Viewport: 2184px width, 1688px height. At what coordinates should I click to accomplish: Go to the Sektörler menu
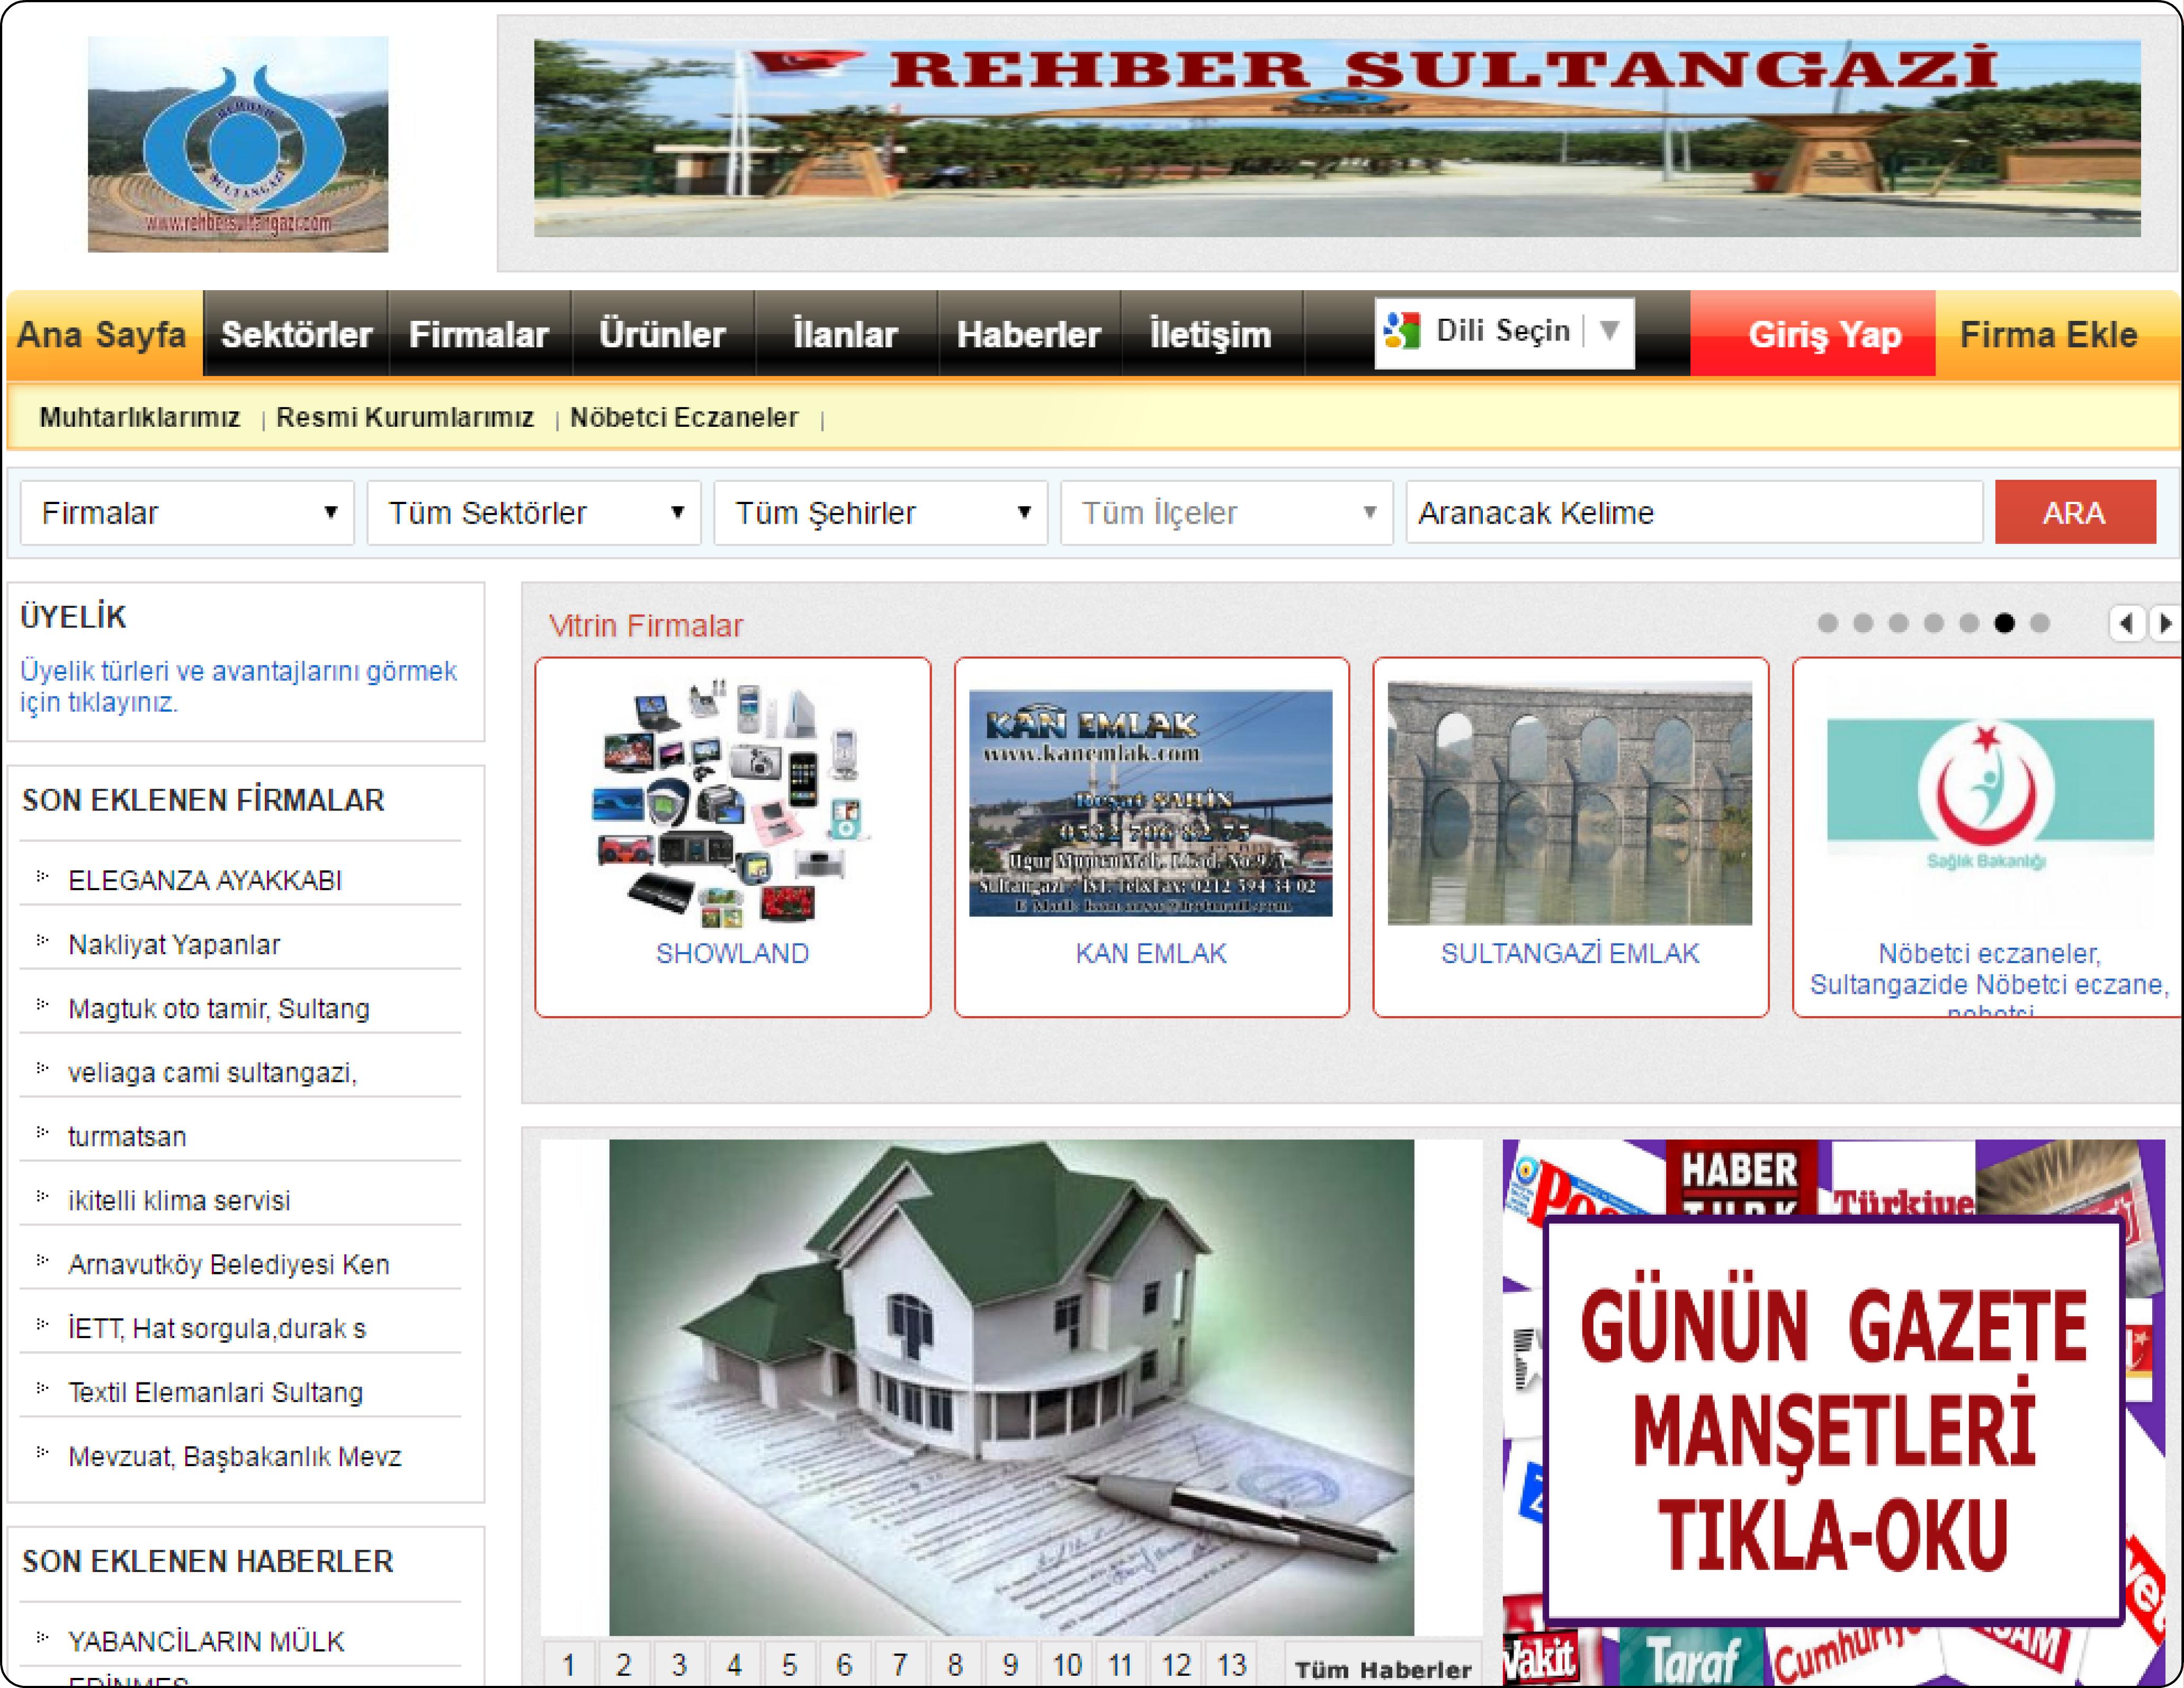(296, 335)
